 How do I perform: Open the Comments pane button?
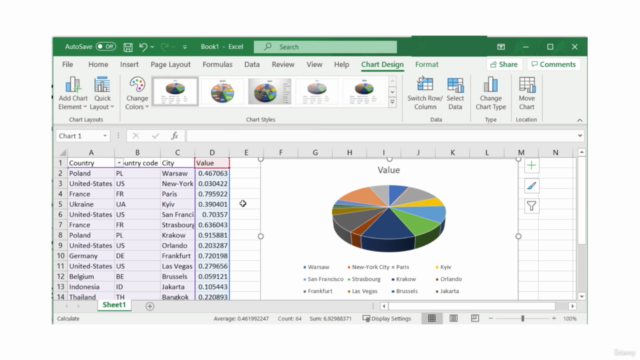(x=553, y=64)
